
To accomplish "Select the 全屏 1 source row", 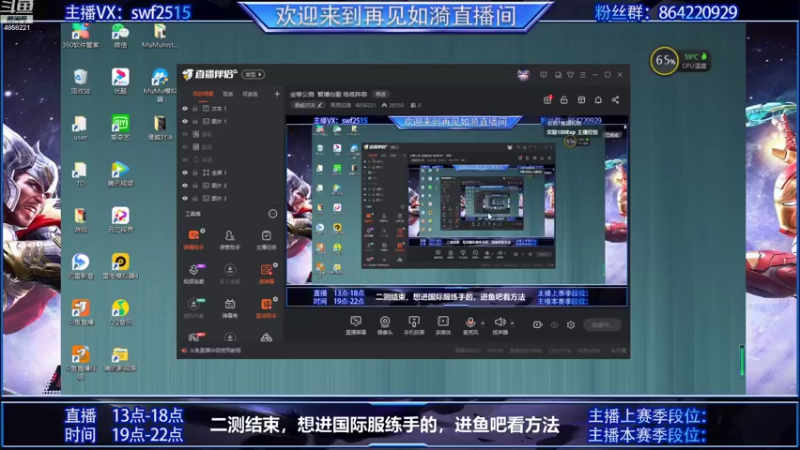I will pos(231,172).
